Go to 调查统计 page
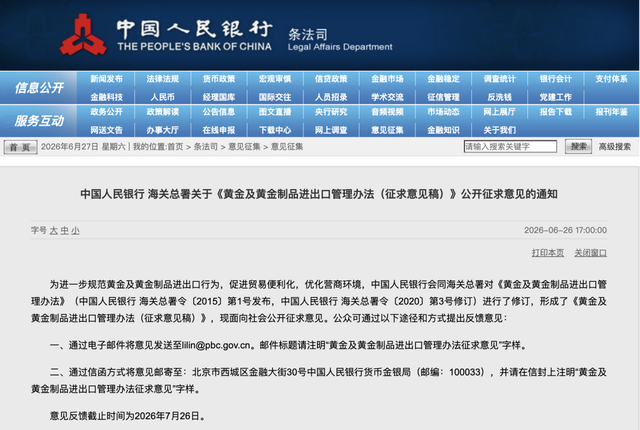Screen dimensions: 640x430 tap(500, 79)
